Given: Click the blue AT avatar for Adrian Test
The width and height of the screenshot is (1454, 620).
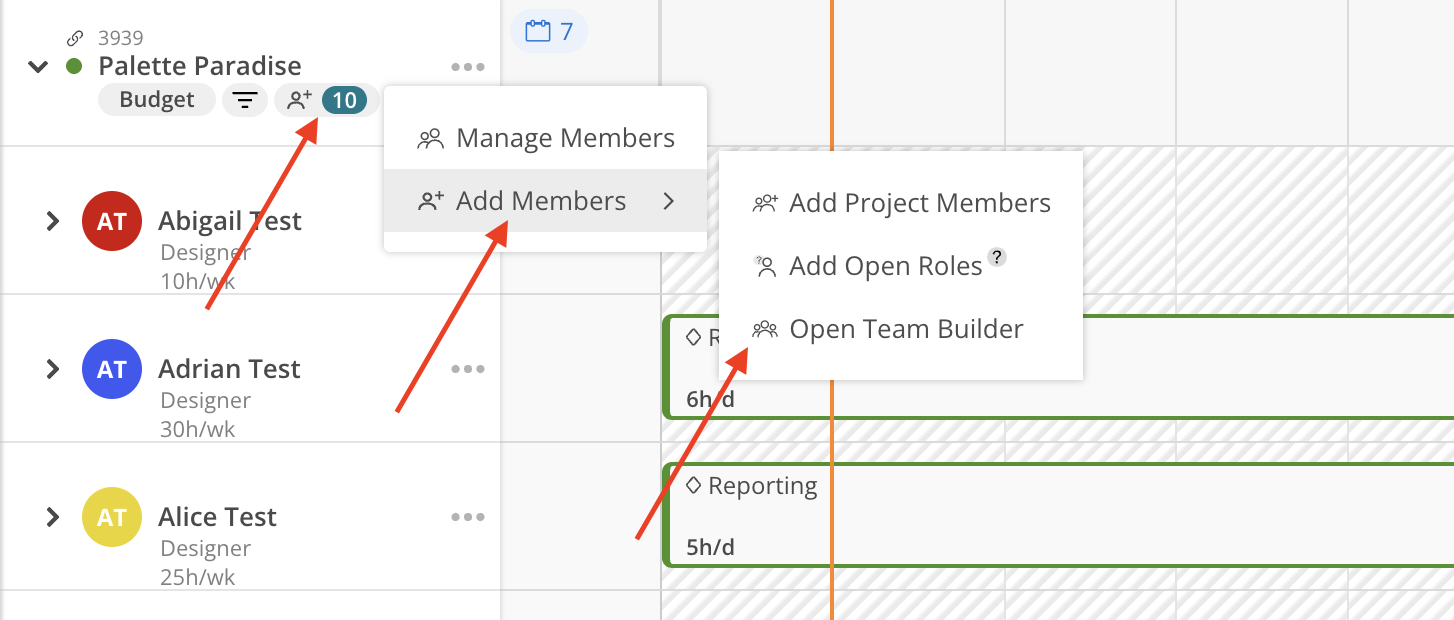Looking at the screenshot, I should (x=111, y=369).
